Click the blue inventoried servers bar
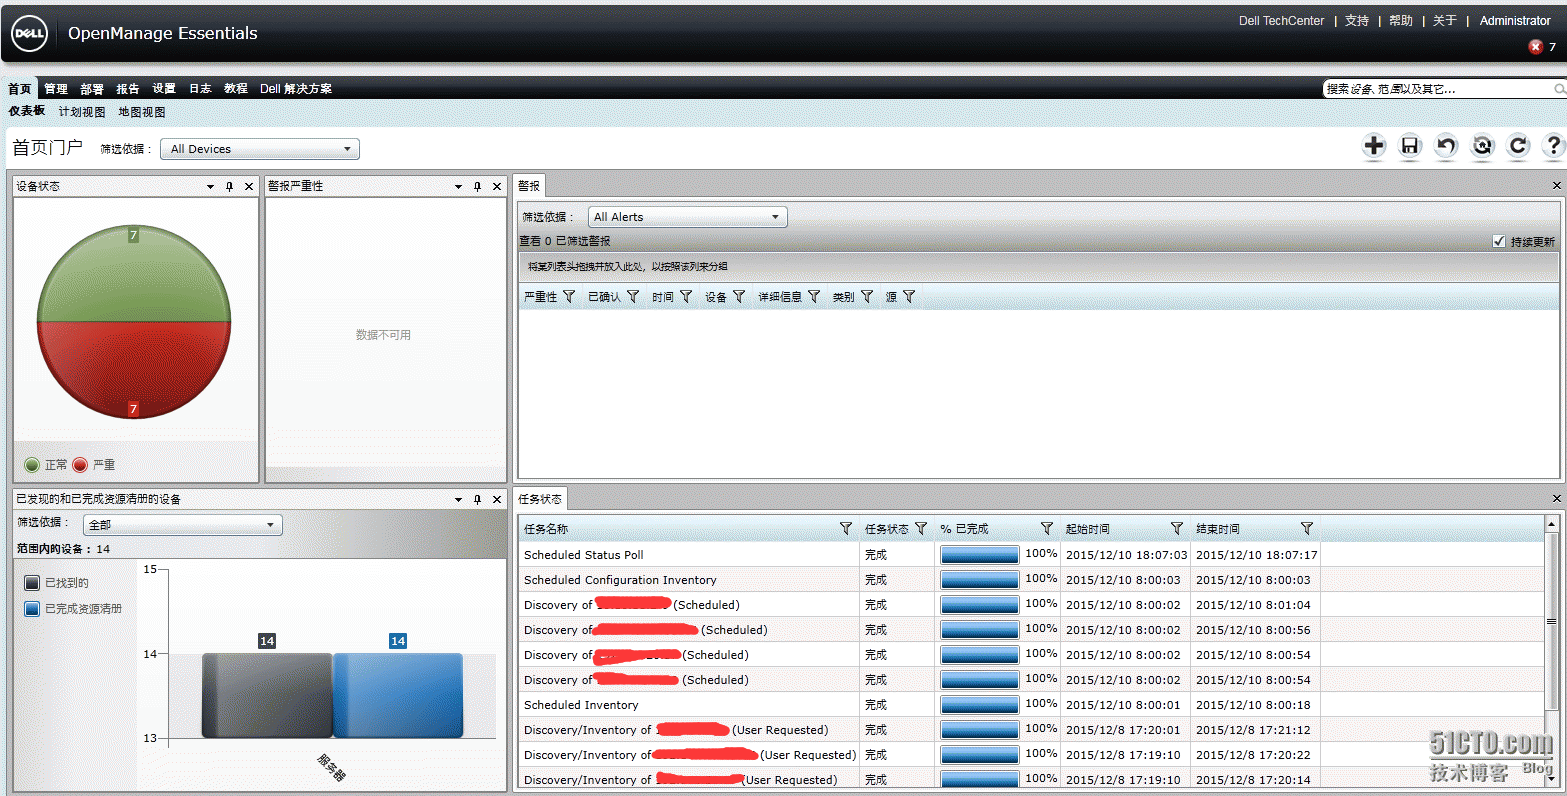This screenshot has width=1567, height=796. (x=398, y=696)
